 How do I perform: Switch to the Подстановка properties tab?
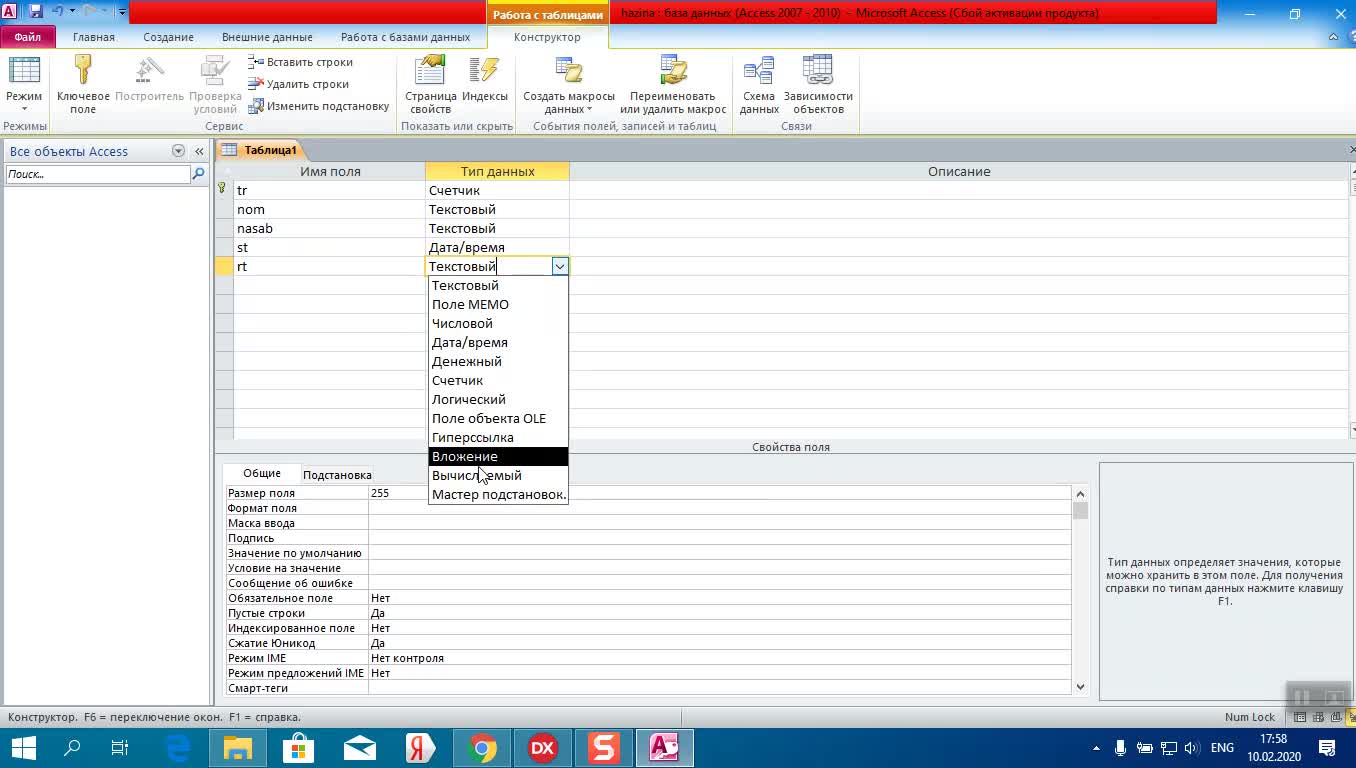[337, 475]
